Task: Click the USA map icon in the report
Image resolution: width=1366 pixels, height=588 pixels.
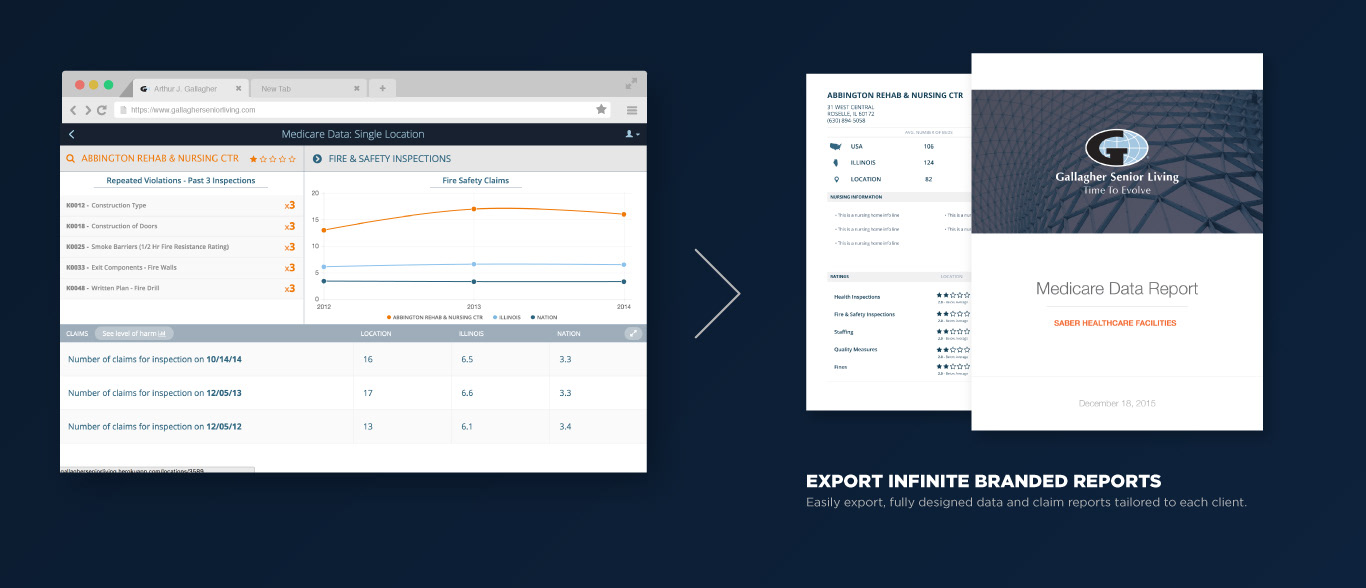Action: click(x=835, y=147)
